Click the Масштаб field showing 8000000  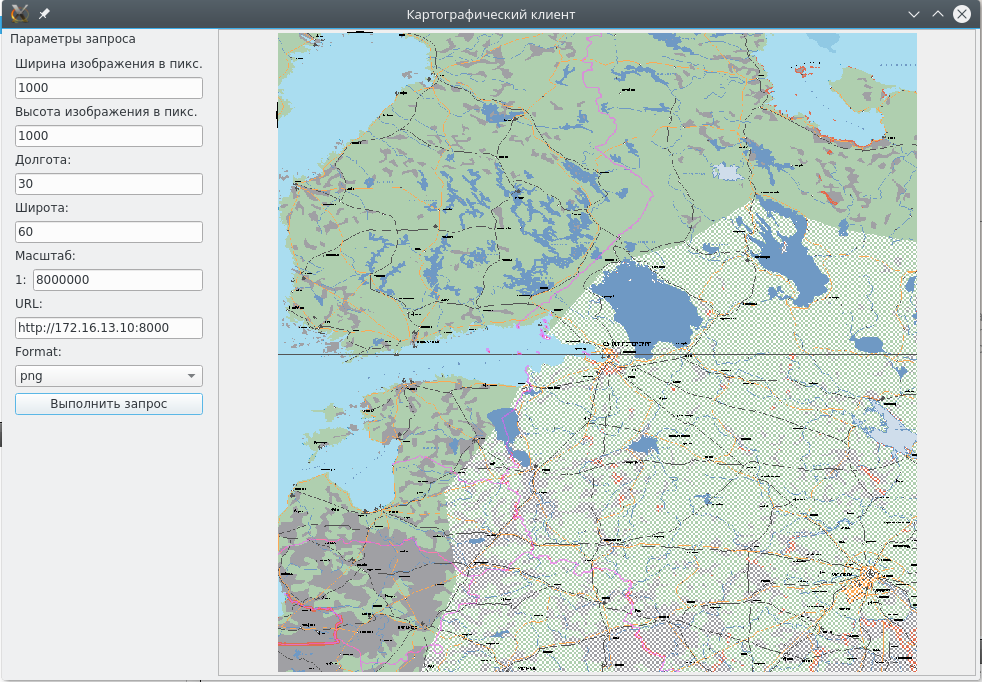118,280
